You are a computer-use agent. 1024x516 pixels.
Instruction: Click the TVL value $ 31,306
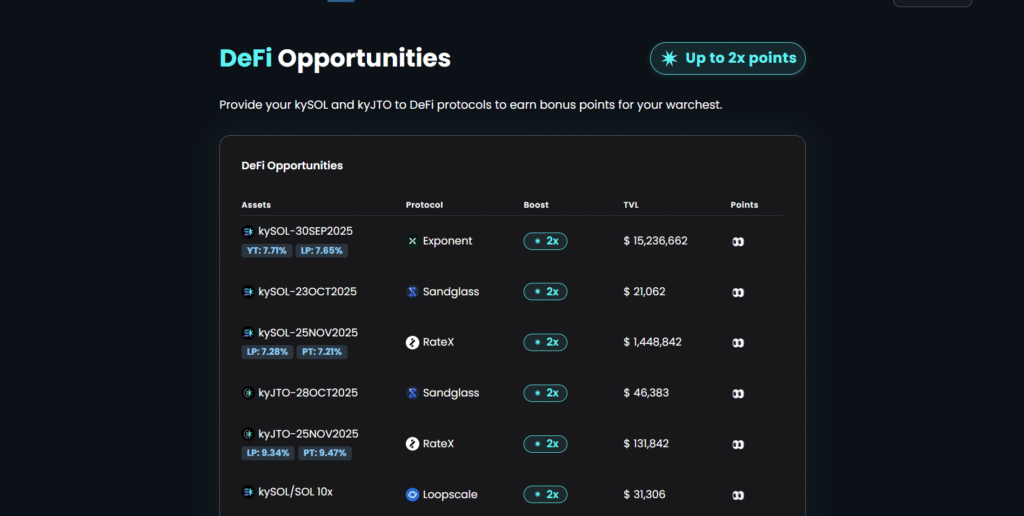pyautogui.click(x=644, y=495)
